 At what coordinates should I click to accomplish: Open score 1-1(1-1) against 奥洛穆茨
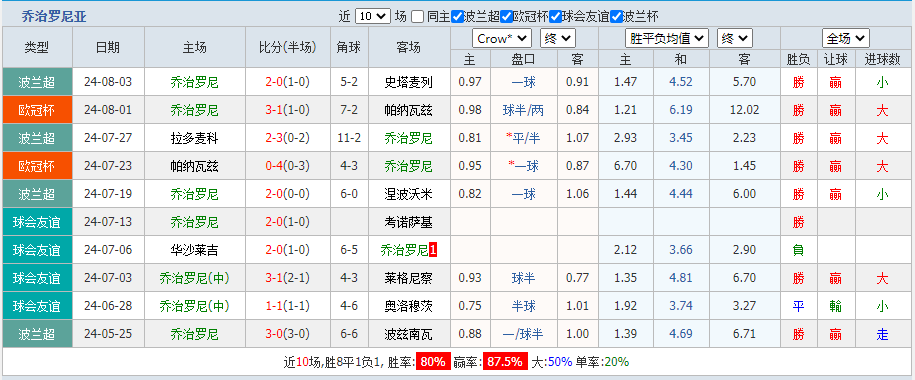coord(287,306)
